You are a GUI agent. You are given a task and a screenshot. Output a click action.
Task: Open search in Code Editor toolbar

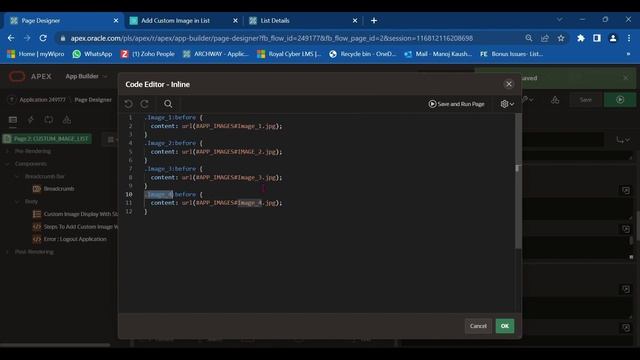coord(168,104)
